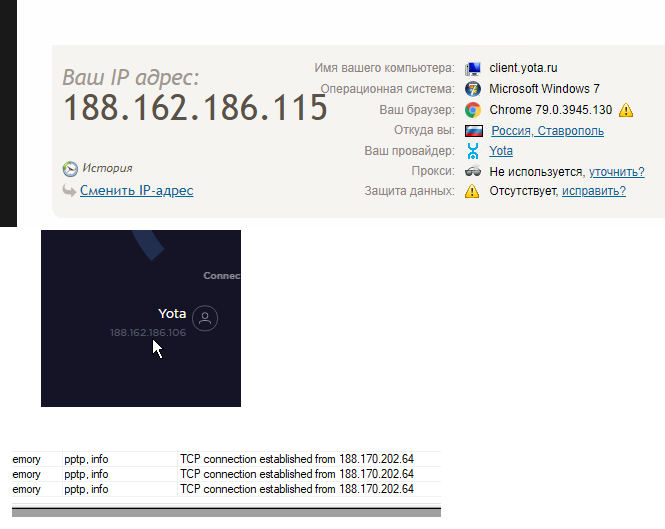665x529 pixels.
Task: Click the first pptp, info log cell
Action: 120,459
